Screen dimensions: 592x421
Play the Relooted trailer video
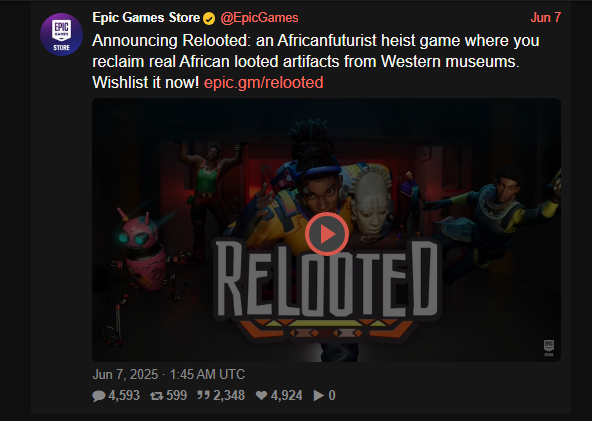coord(327,234)
